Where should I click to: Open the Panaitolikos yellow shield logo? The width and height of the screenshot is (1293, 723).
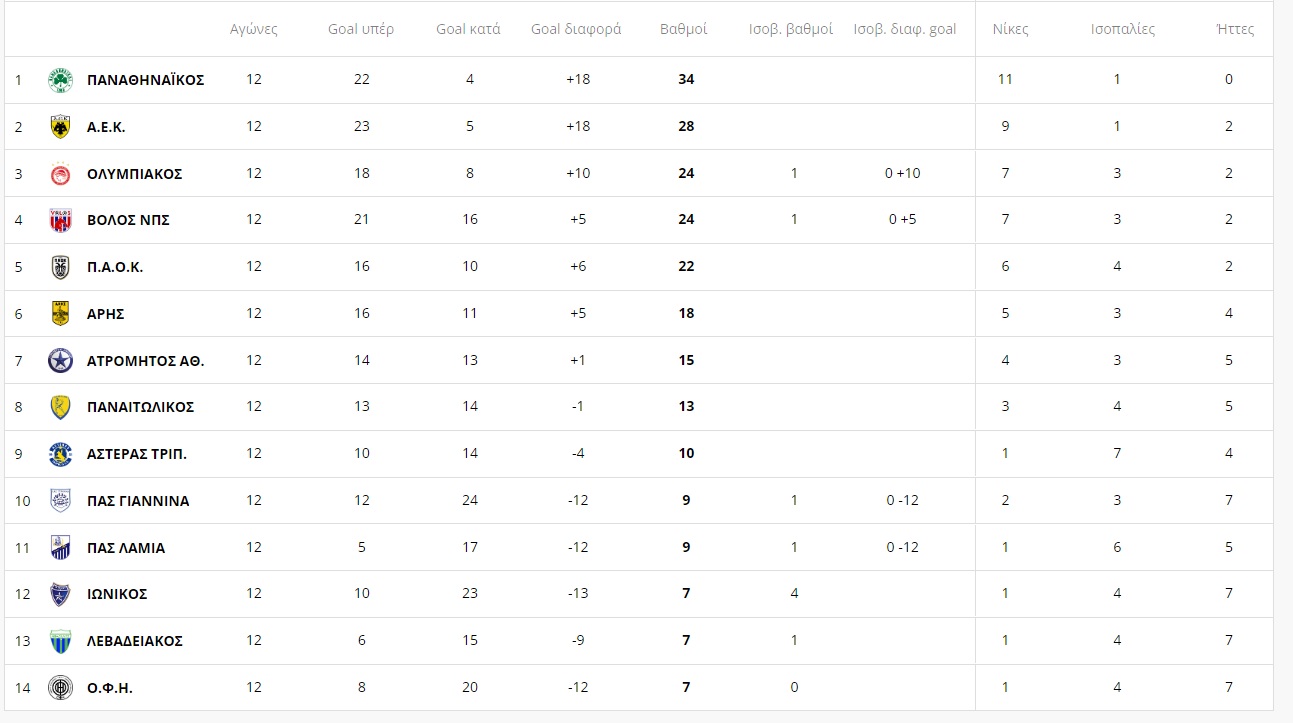[61, 407]
